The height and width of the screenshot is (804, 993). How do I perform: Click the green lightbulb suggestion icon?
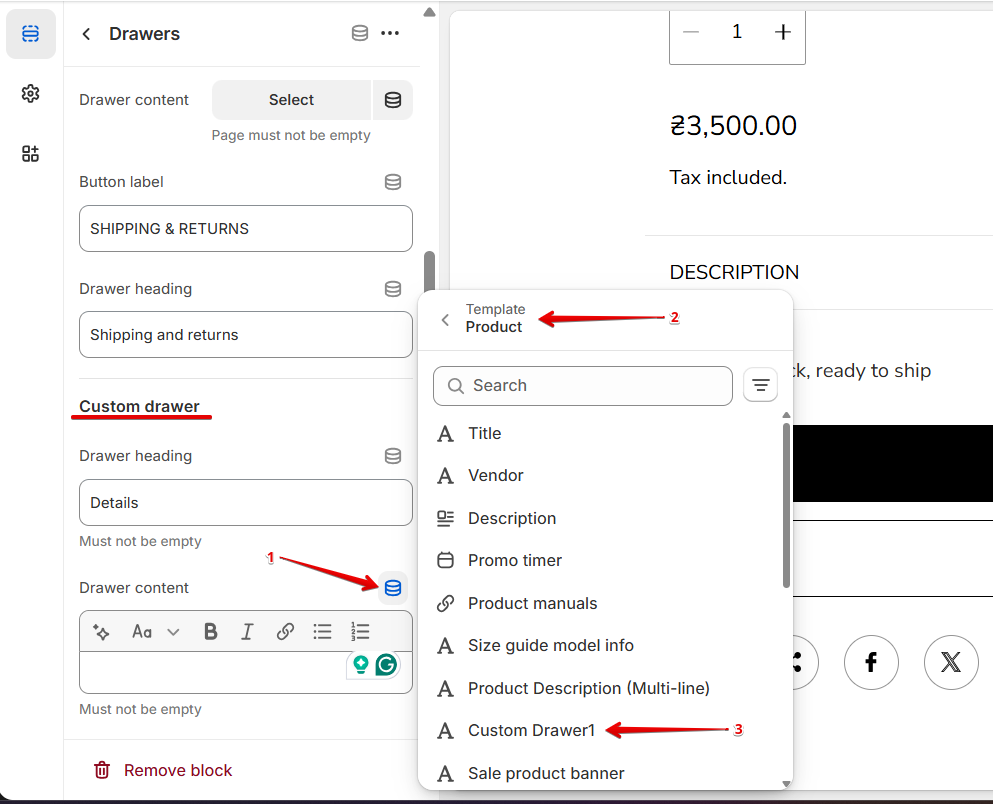(x=361, y=665)
